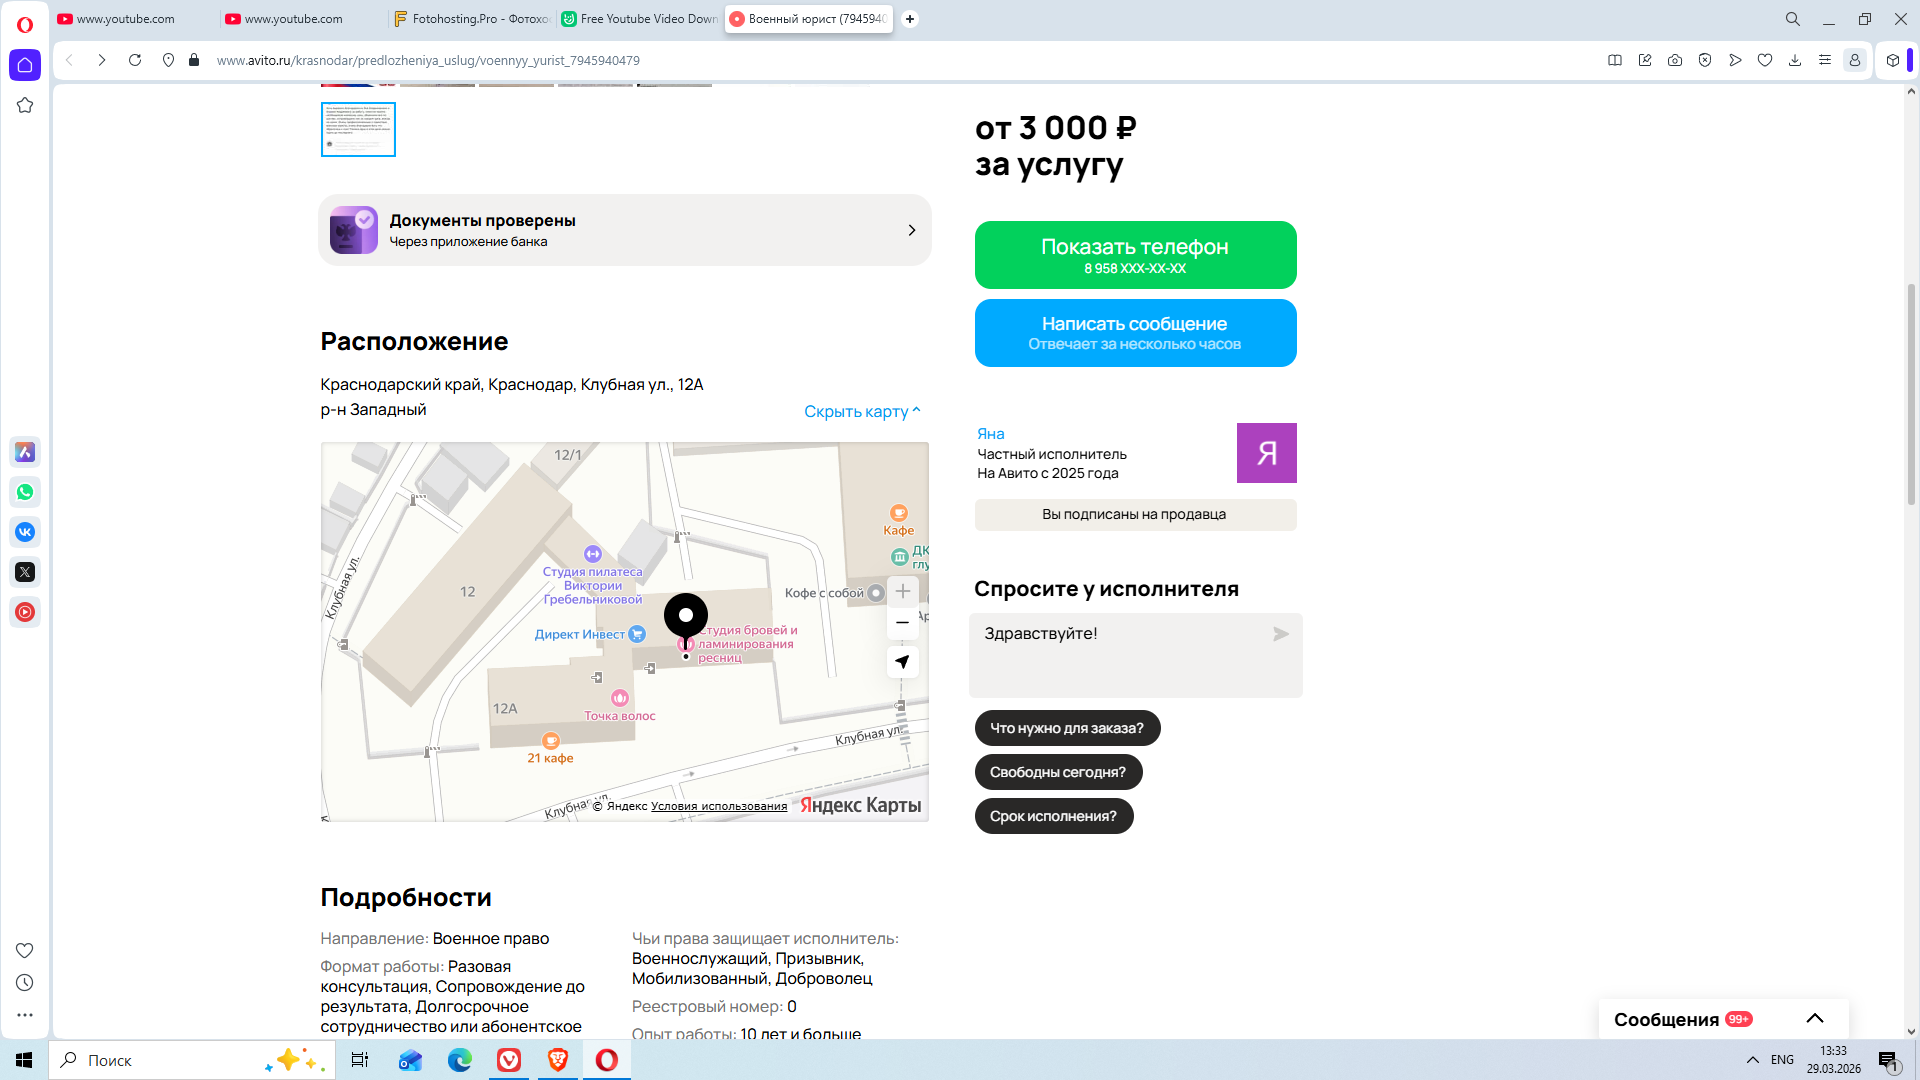Image resolution: width=1920 pixels, height=1080 pixels.
Task: Open the seller profile link Яна
Action: (x=990, y=433)
